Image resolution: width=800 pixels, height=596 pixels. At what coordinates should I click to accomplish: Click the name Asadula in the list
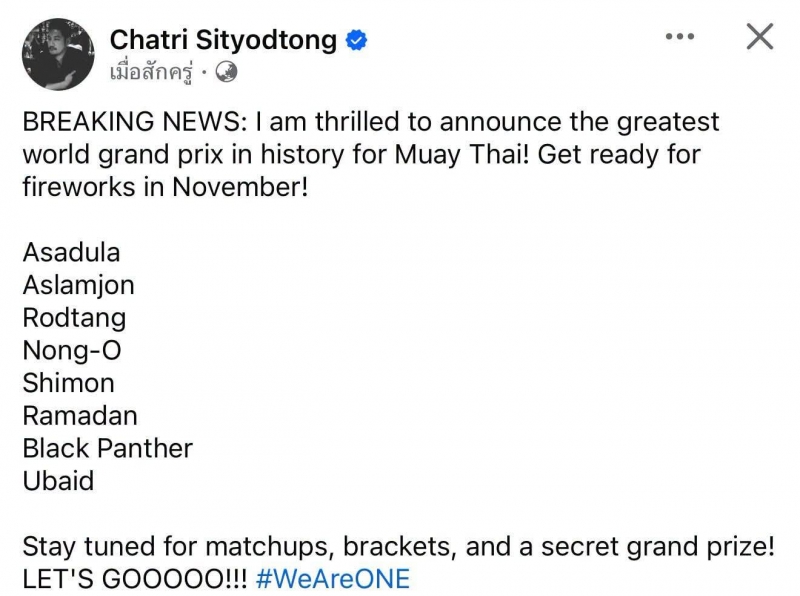click(71, 253)
